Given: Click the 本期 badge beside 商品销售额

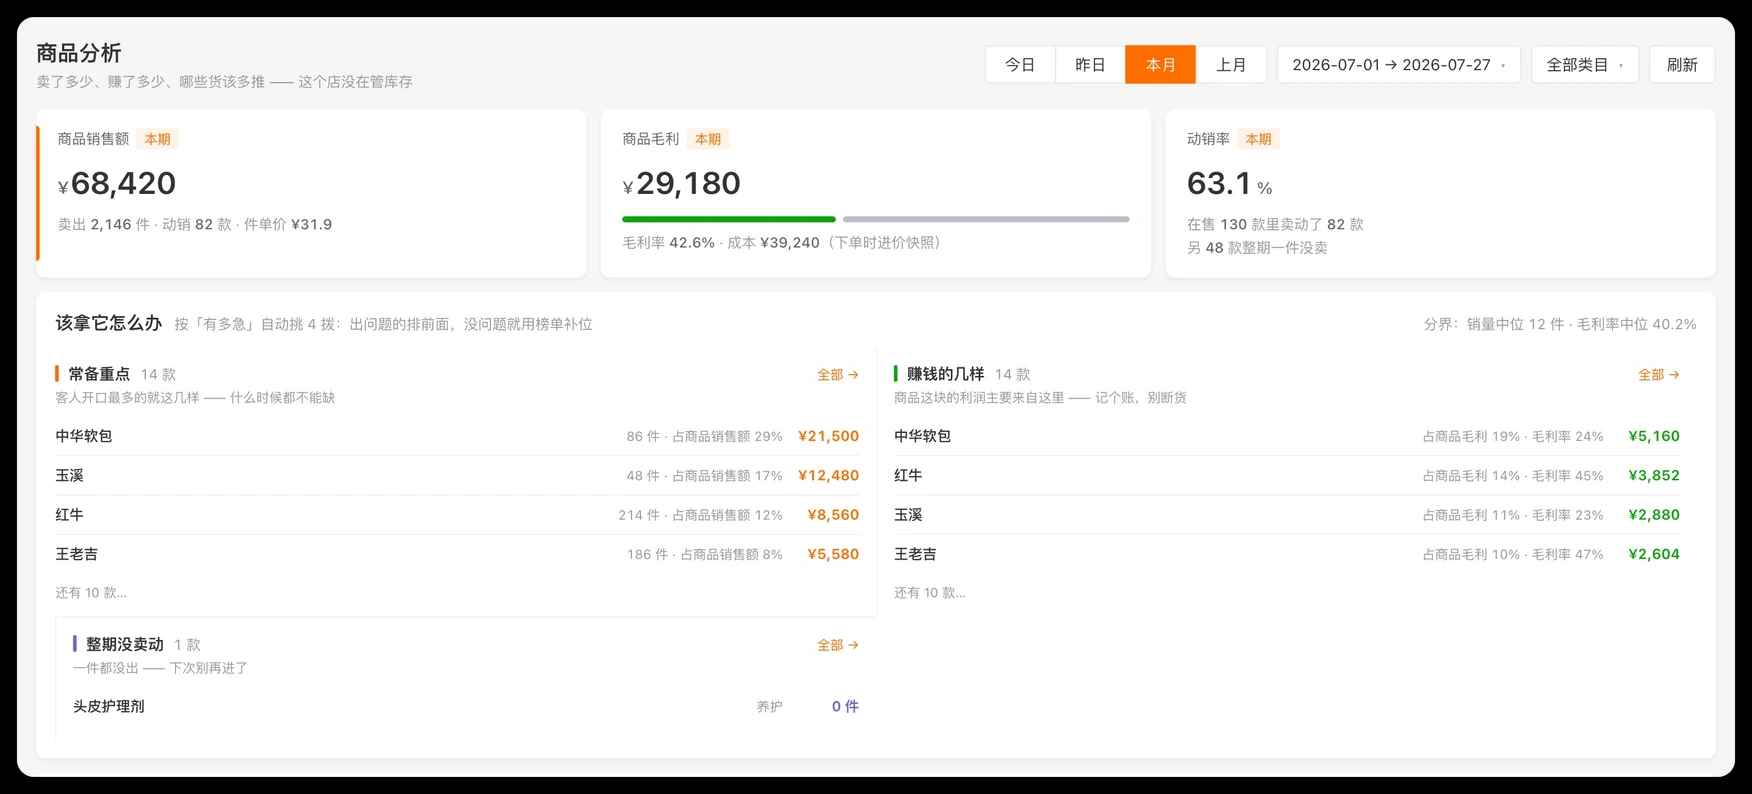Looking at the screenshot, I should (158, 139).
